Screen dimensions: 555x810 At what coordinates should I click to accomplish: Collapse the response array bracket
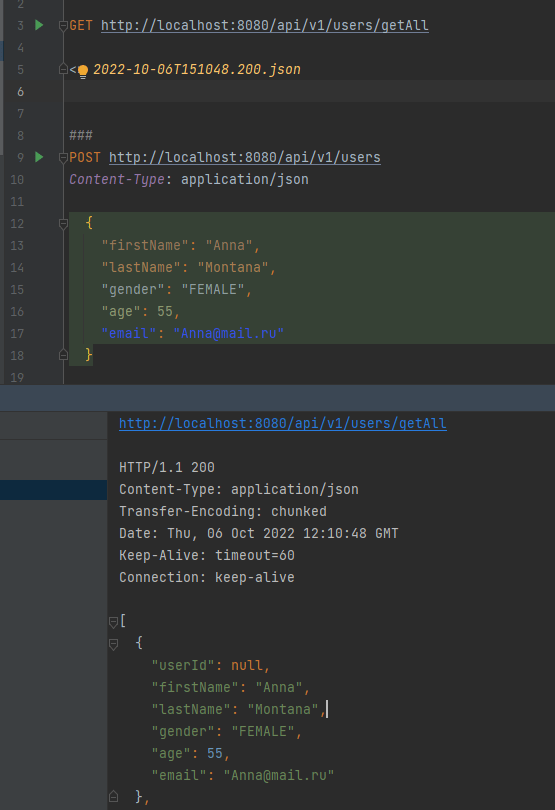[x=113, y=622]
